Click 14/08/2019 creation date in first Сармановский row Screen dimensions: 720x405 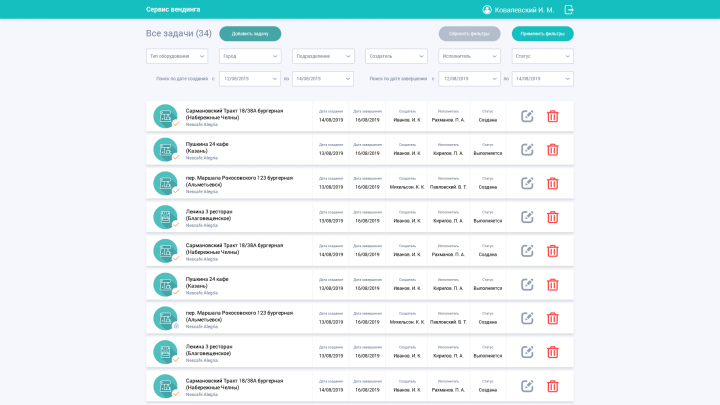331,120
